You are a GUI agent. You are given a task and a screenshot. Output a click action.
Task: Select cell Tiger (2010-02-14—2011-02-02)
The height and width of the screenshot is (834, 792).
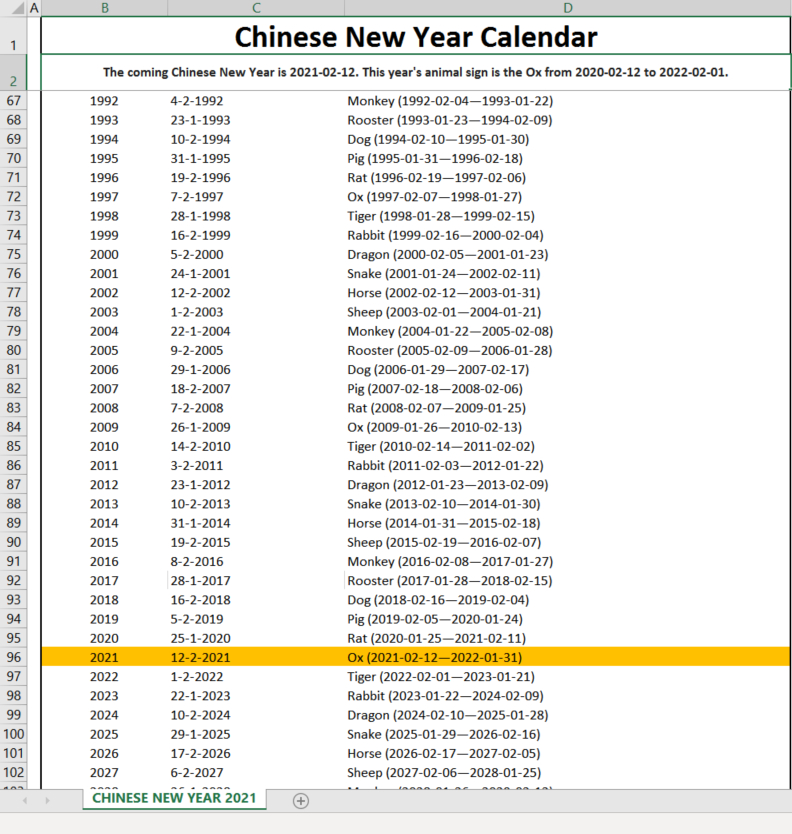[568, 446]
